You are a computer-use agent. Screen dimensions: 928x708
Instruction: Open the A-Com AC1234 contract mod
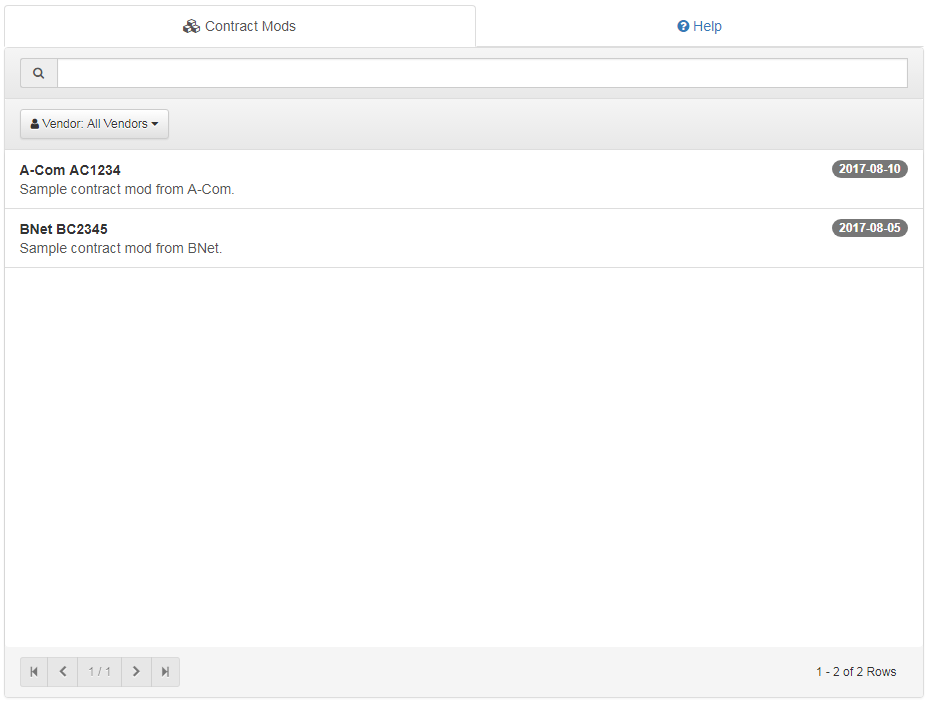(70, 170)
